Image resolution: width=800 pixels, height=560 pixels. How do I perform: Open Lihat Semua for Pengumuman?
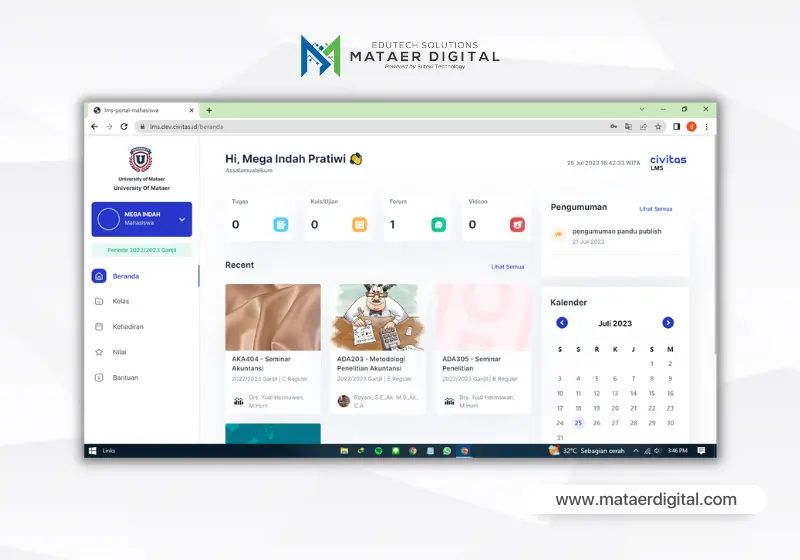pyautogui.click(x=656, y=209)
